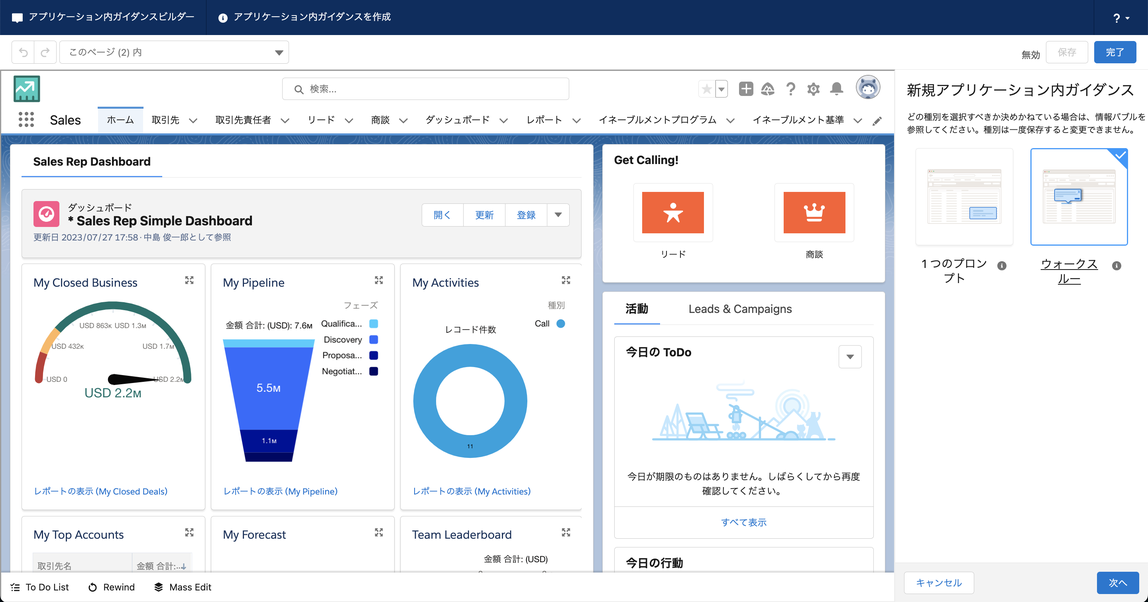Click the Call legend blue circle
This screenshot has height=602, width=1148.
[561, 324]
